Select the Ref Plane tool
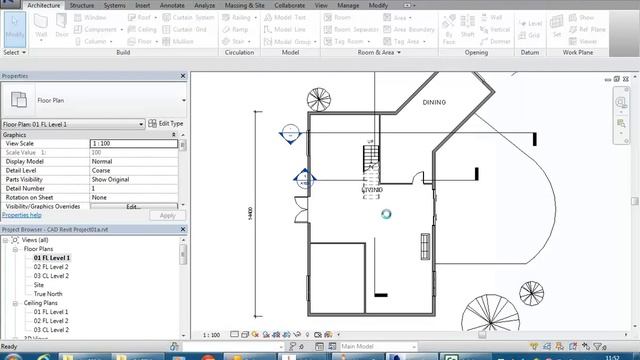 [x=587, y=29]
